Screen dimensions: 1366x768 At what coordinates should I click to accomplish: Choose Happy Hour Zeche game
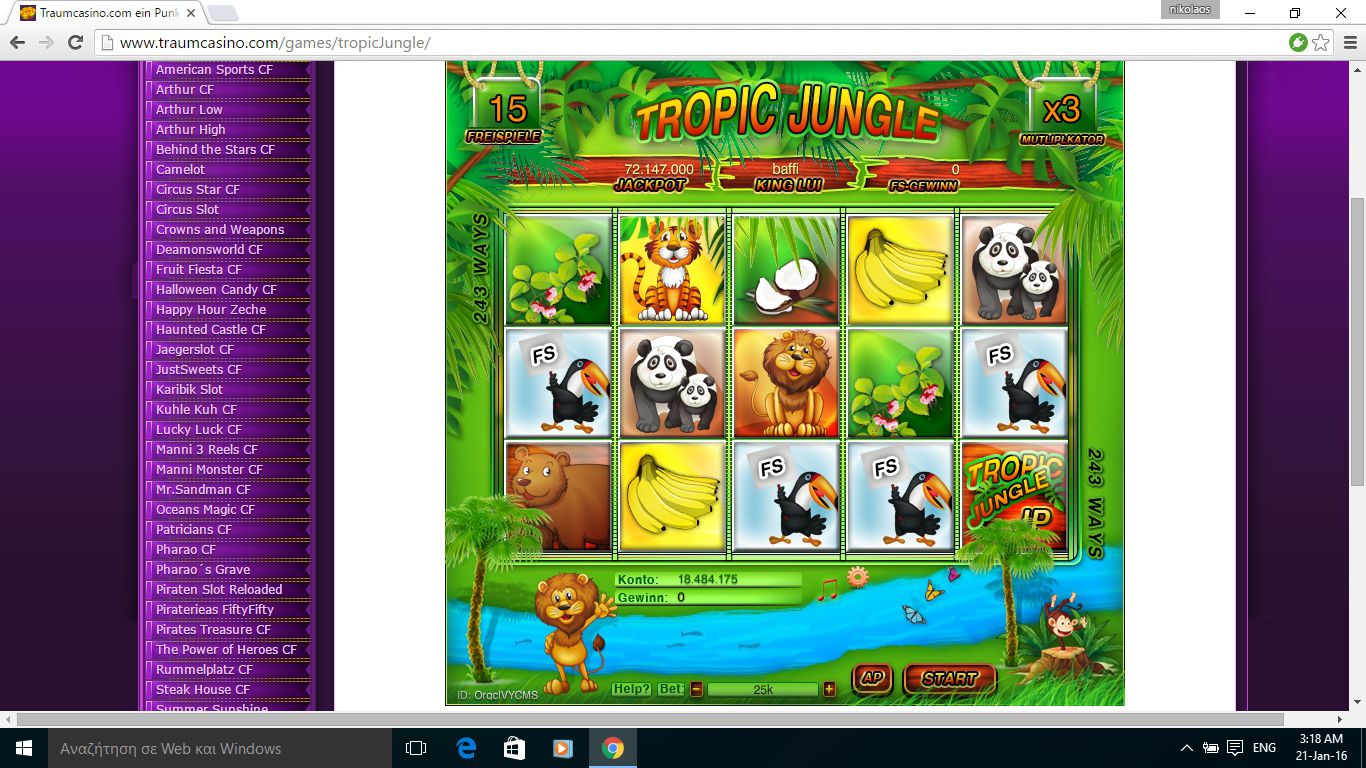point(211,309)
